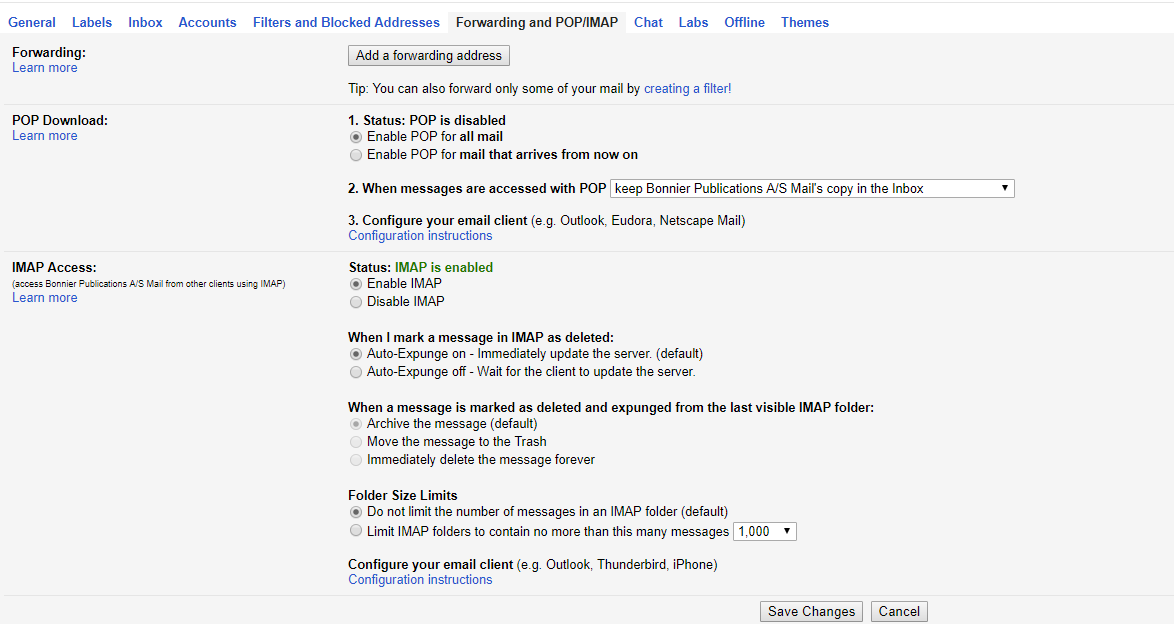The image size is (1174, 624).
Task: Switch to the Accounts tab
Action: point(207,21)
